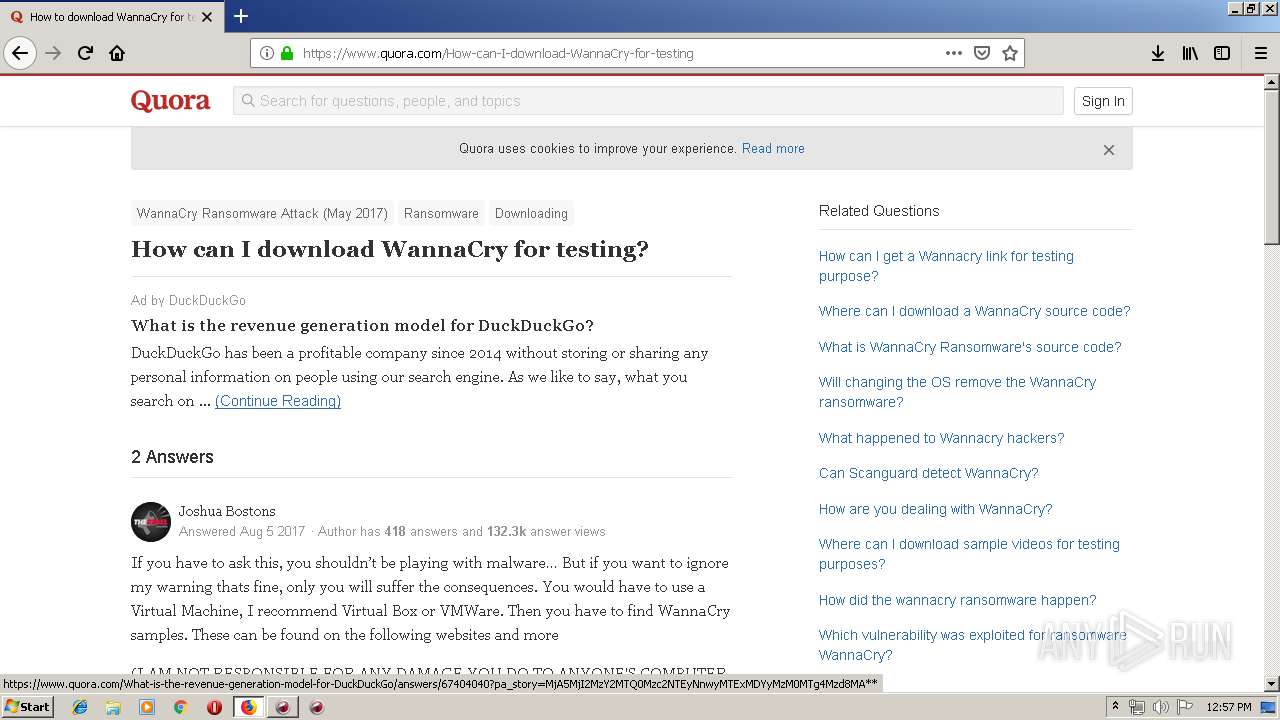Open the media player taskbar icon
Viewport: 1280px width, 720px height.
147,707
